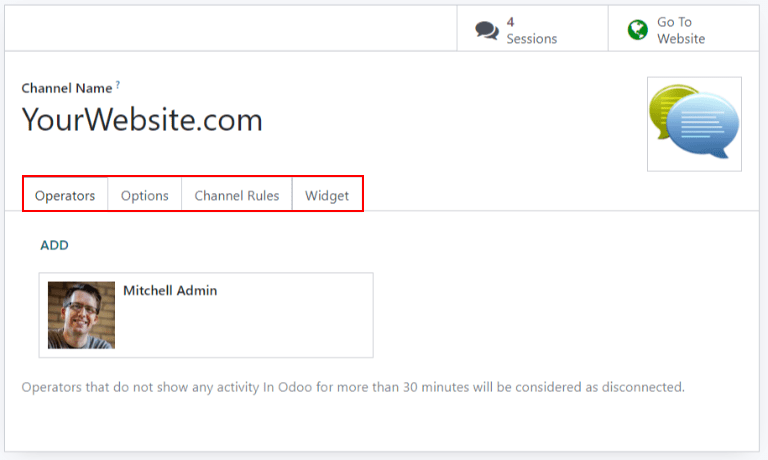The height and width of the screenshot is (460, 768).
Task: Click the session count number 4
Action: 510,22
